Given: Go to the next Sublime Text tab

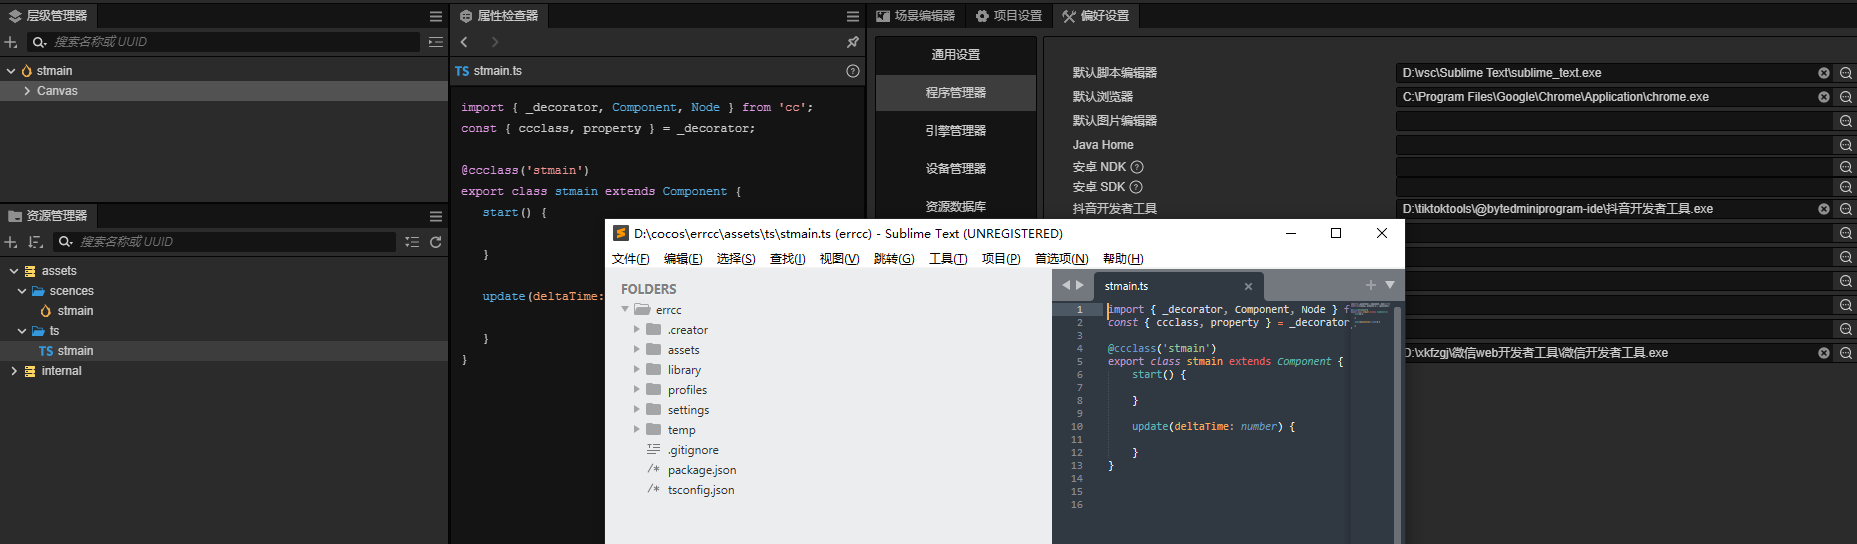Looking at the screenshot, I should [x=1079, y=285].
